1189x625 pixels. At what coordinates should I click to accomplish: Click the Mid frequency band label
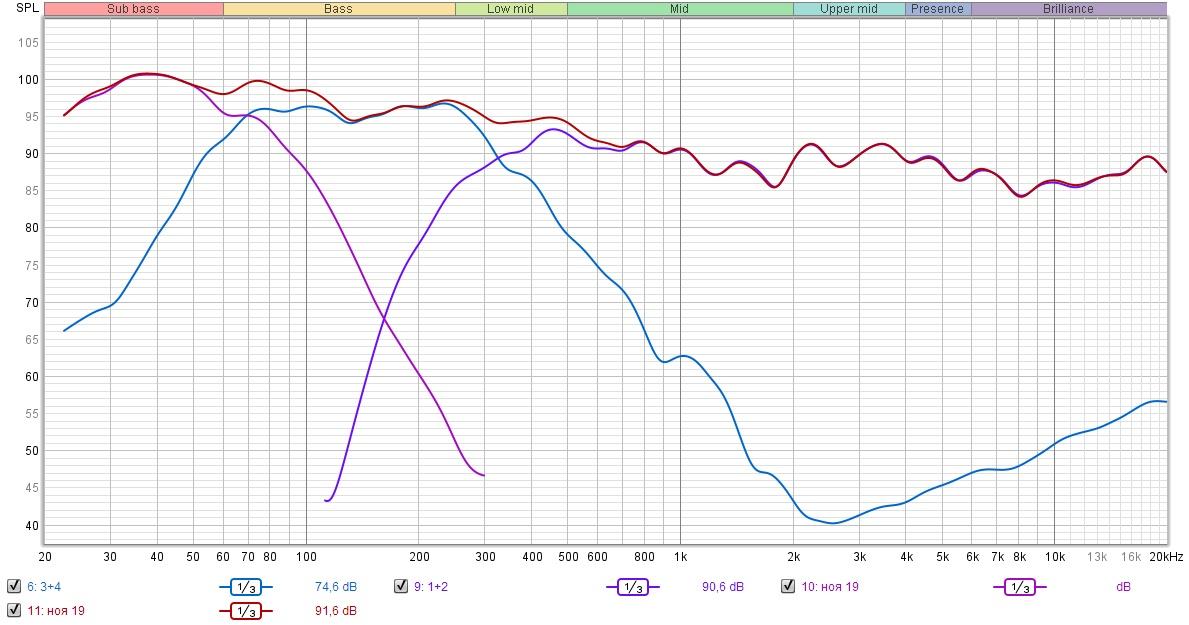679,9
